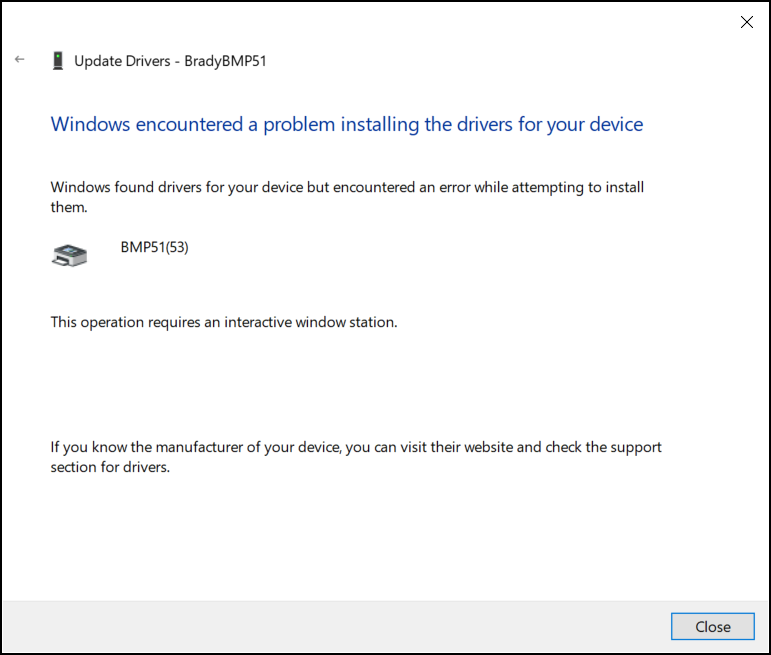The width and height of the screenshot is (771, 655).
Task: Select the BMP51(53) printer icon
Action: (69, 254)
